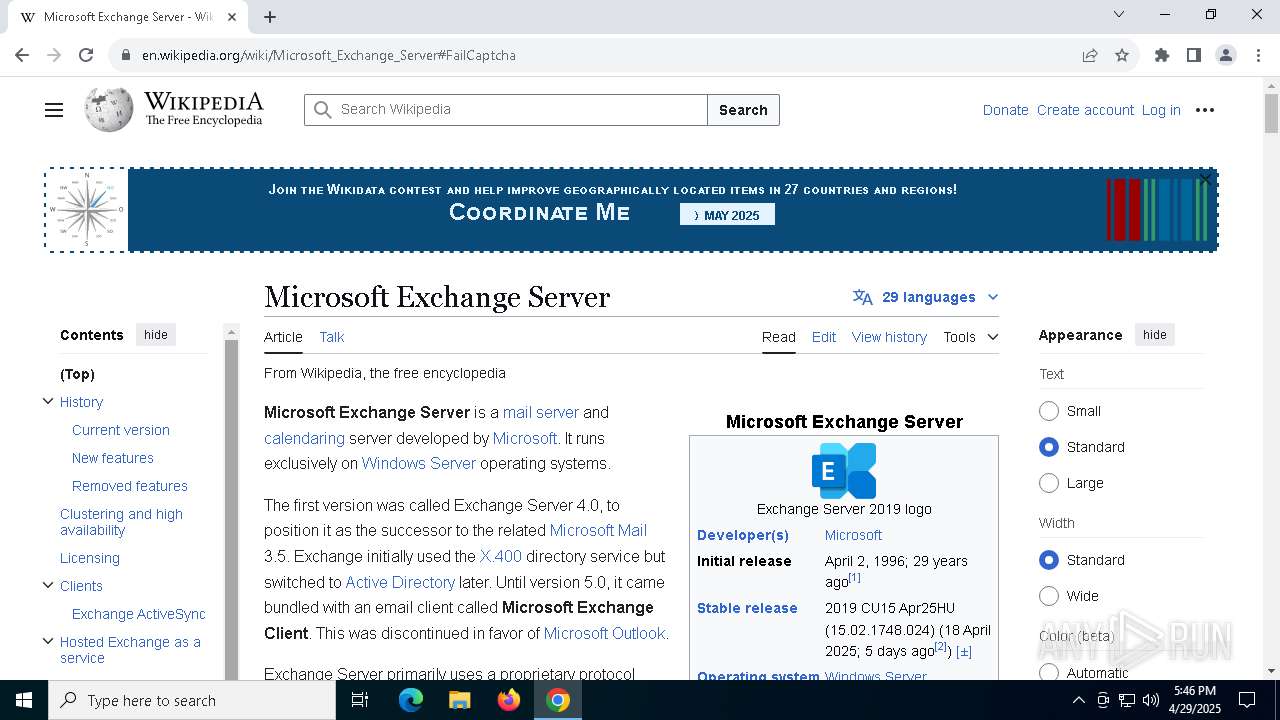Image resolution: width=1280 pixels, height=720 pixels.
Task: Open the Microsoft Outlook link
Action: point(604,633)
